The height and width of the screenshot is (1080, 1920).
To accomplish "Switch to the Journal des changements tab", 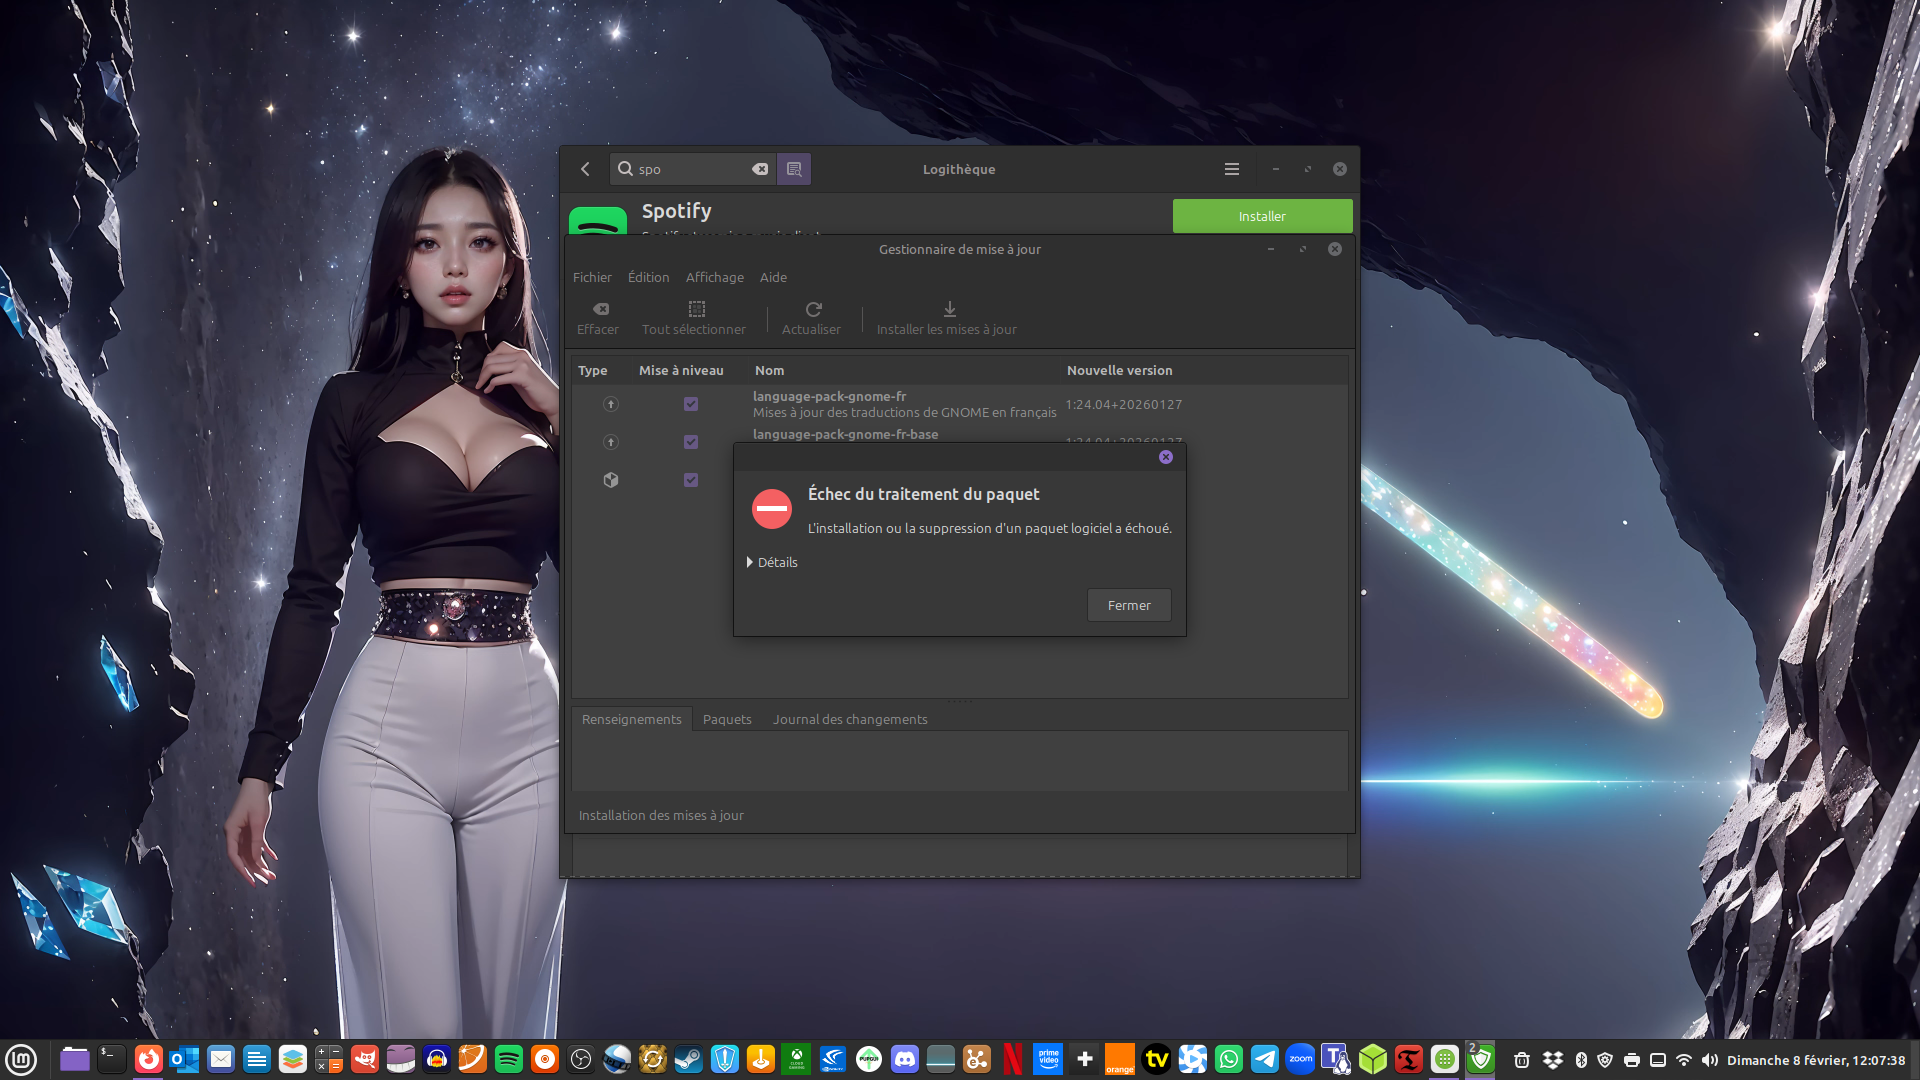I will click(849, 719).
